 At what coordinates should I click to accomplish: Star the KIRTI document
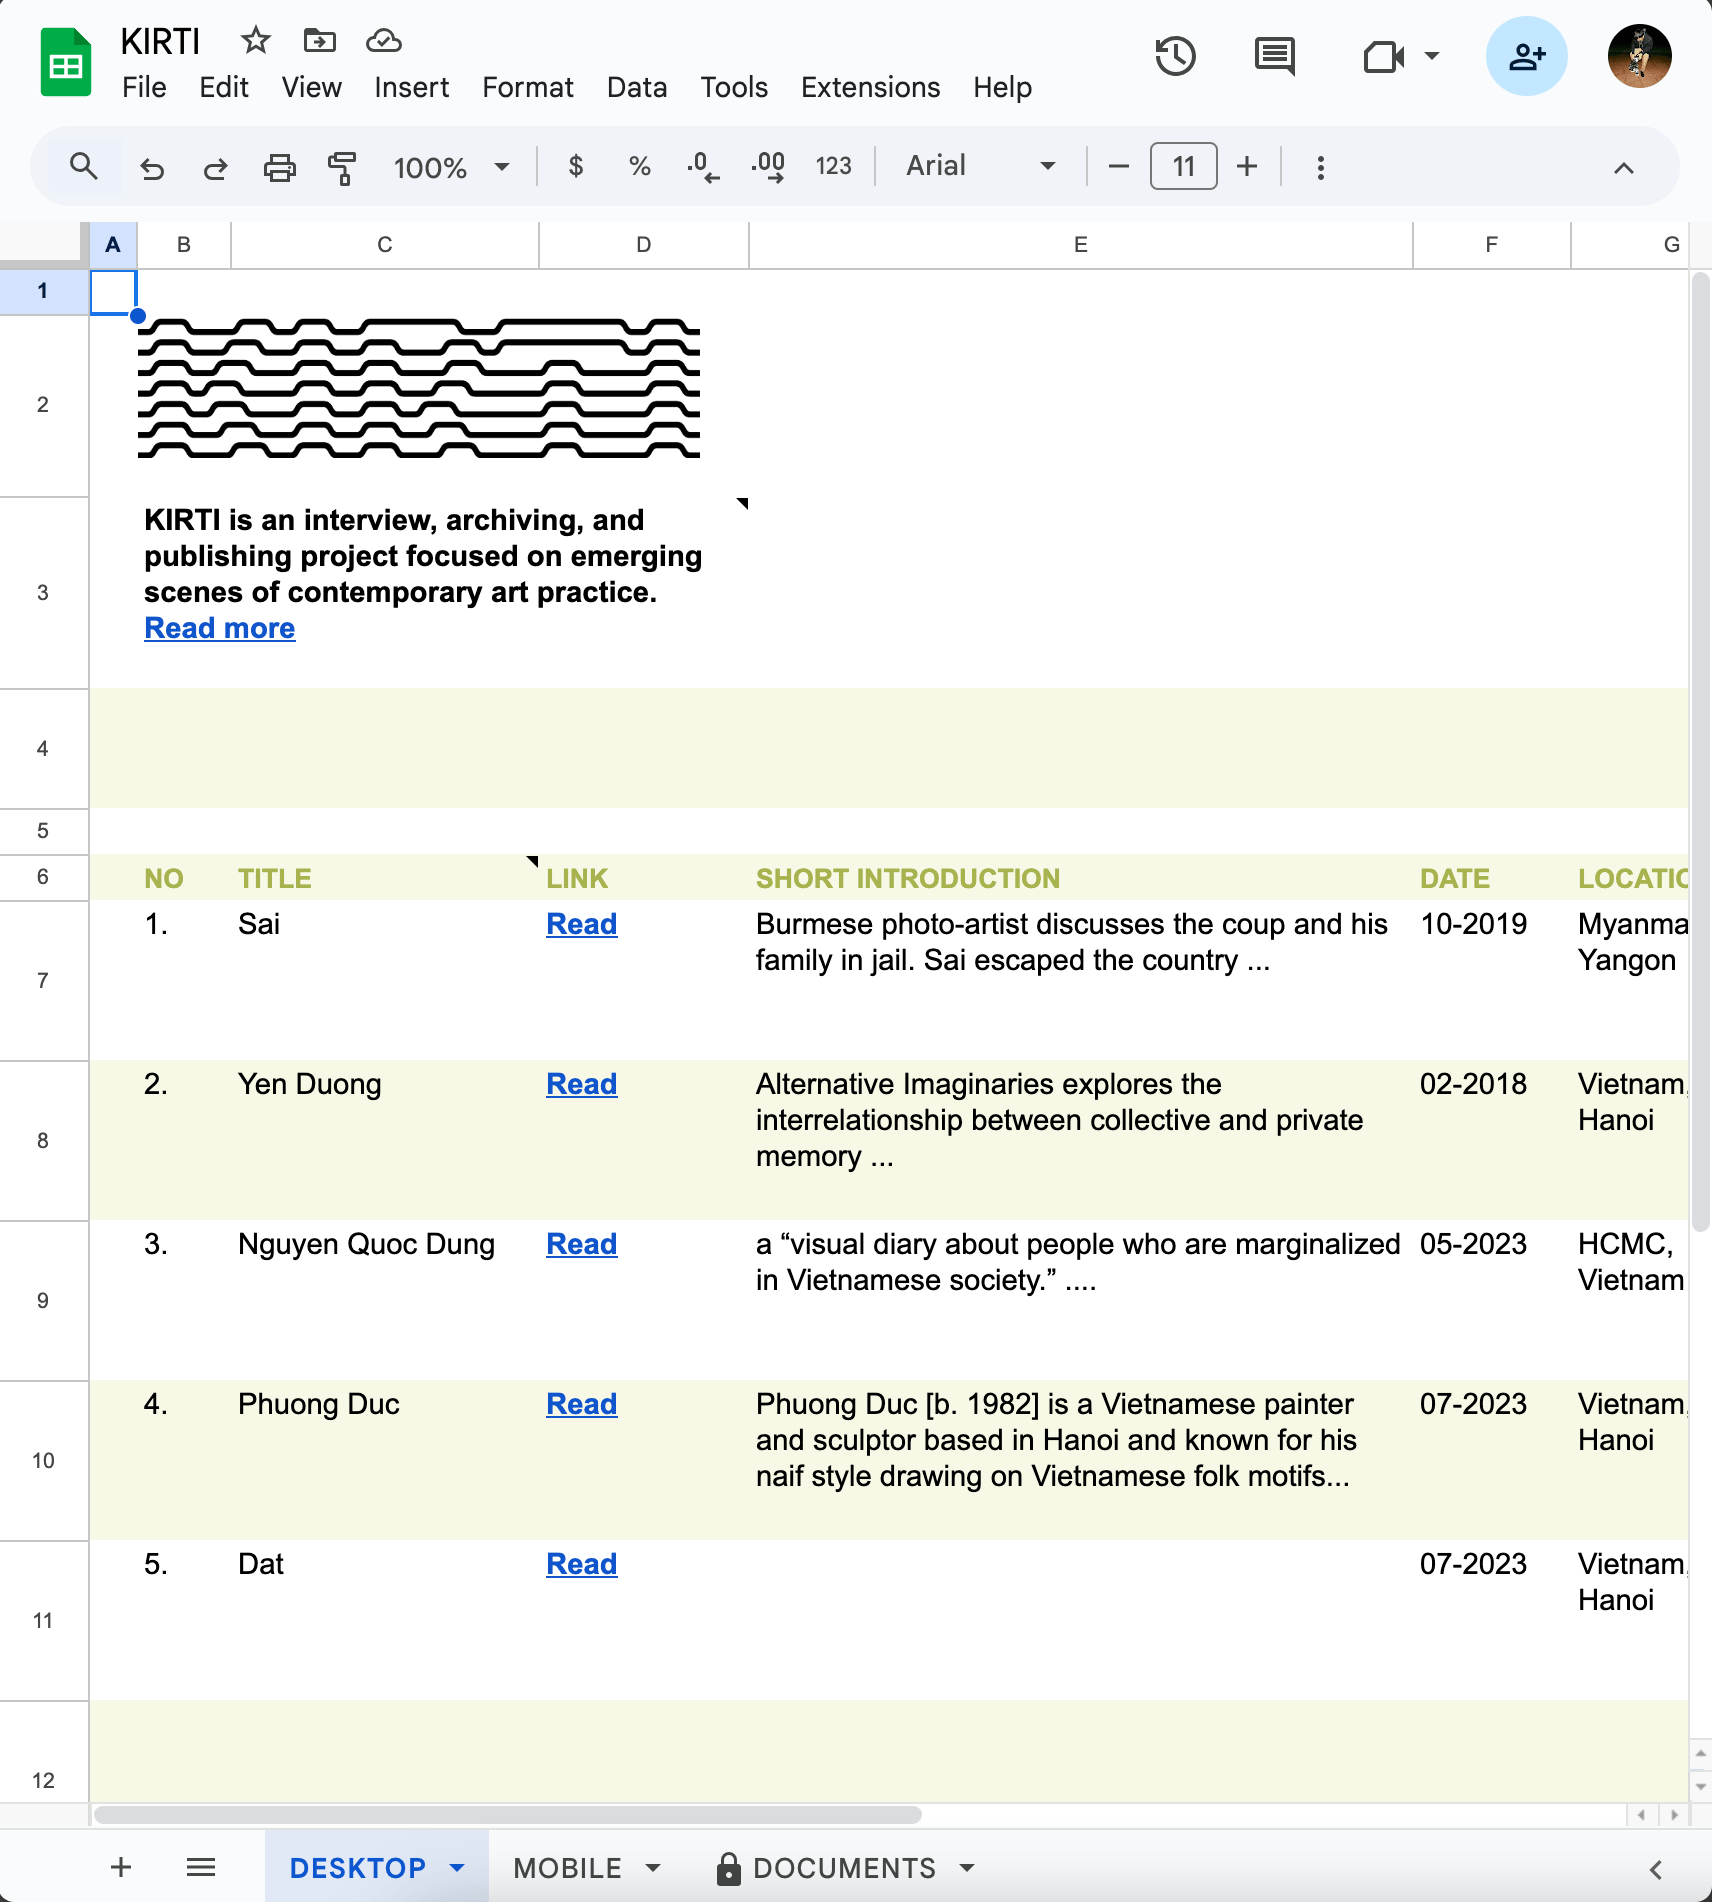[x=256, y=41]
